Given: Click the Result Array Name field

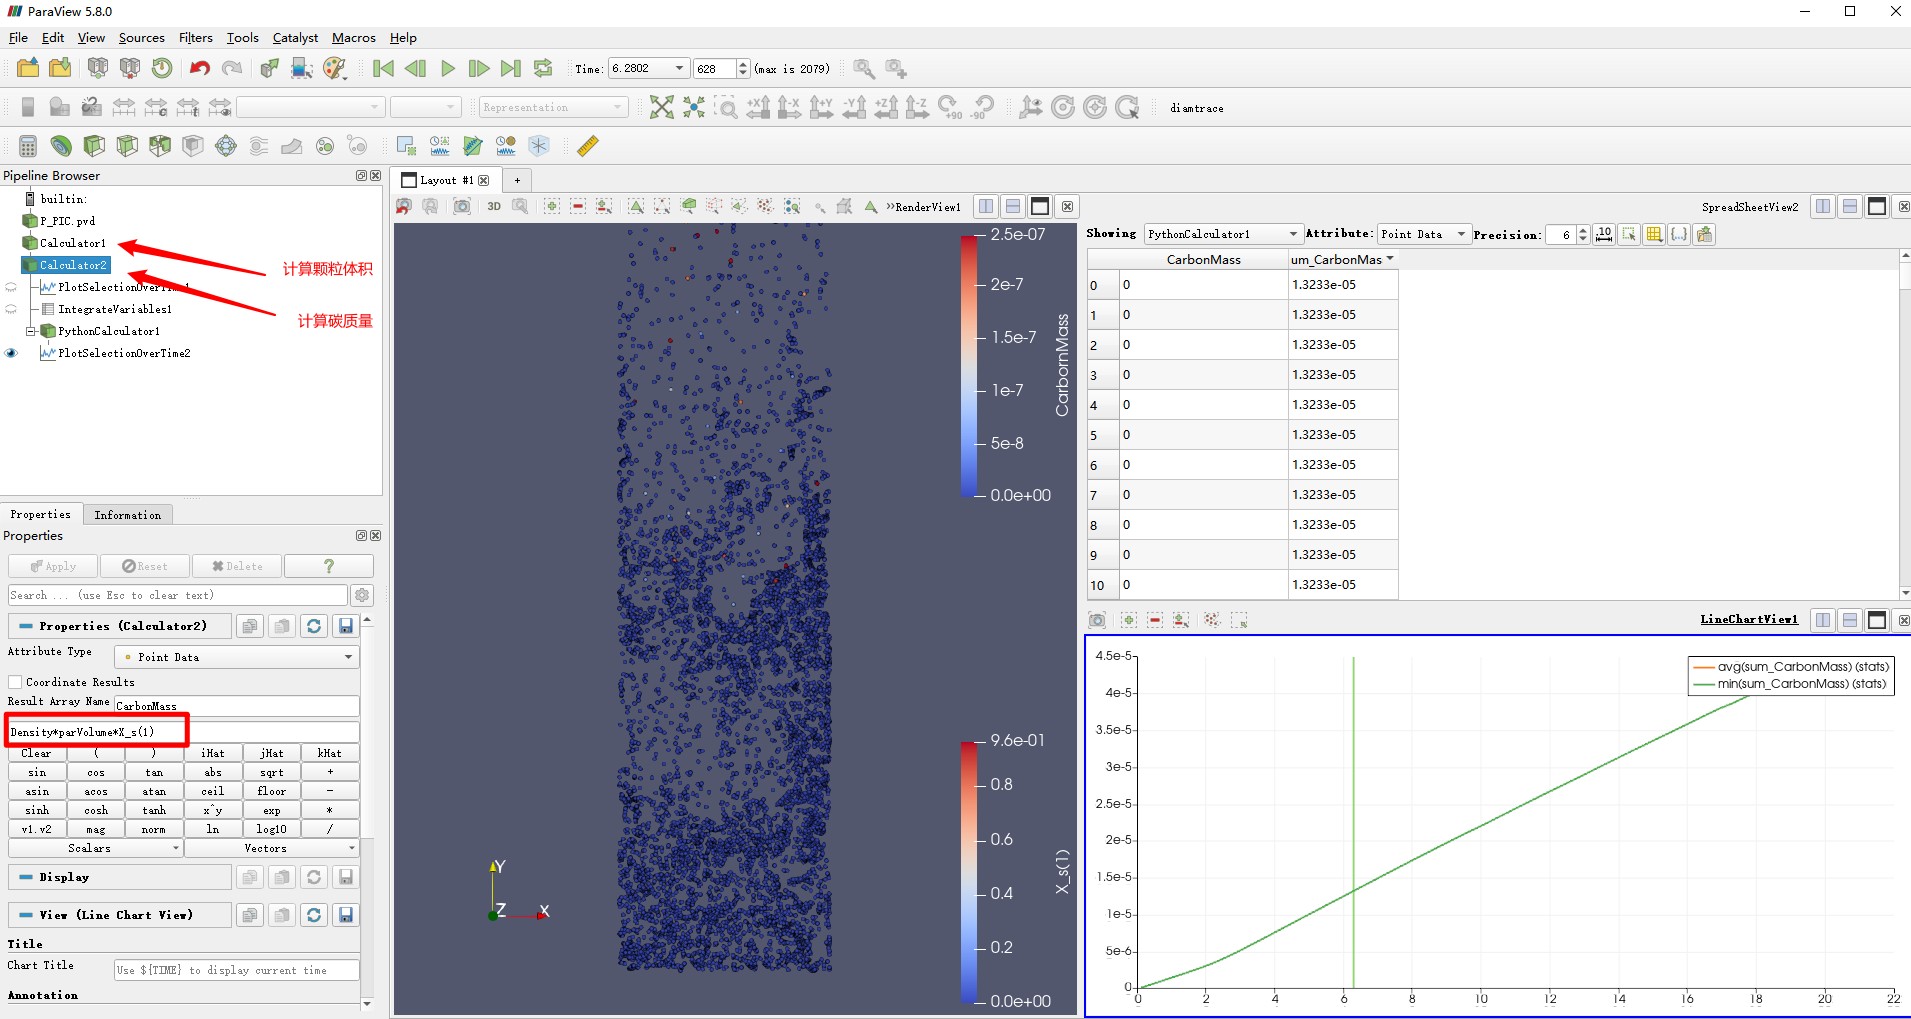Looking at the screenshot, I should [x=236, y=705].
